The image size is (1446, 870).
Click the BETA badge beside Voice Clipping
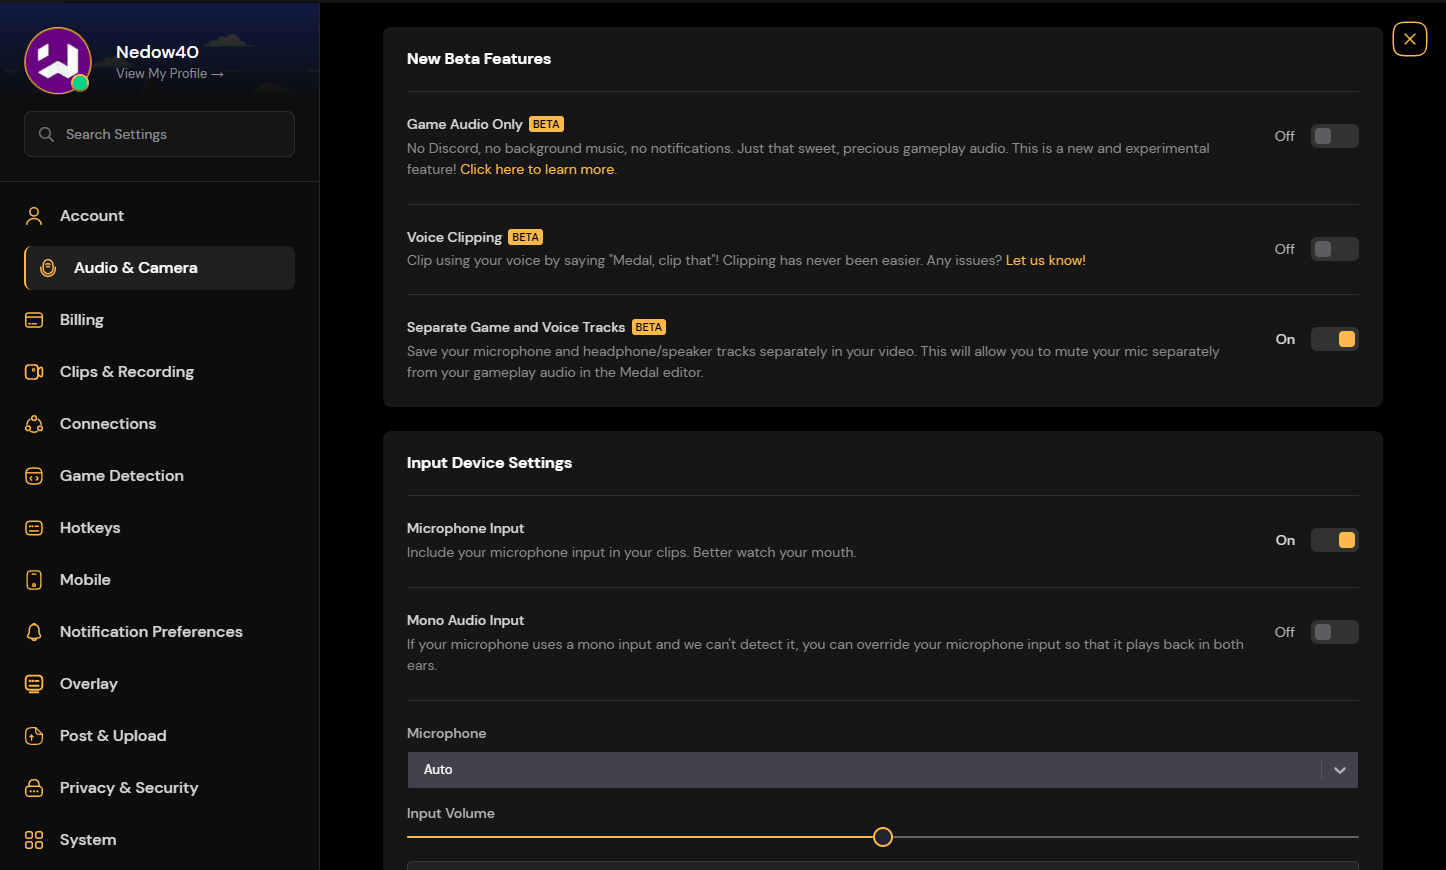coord(526,237)
